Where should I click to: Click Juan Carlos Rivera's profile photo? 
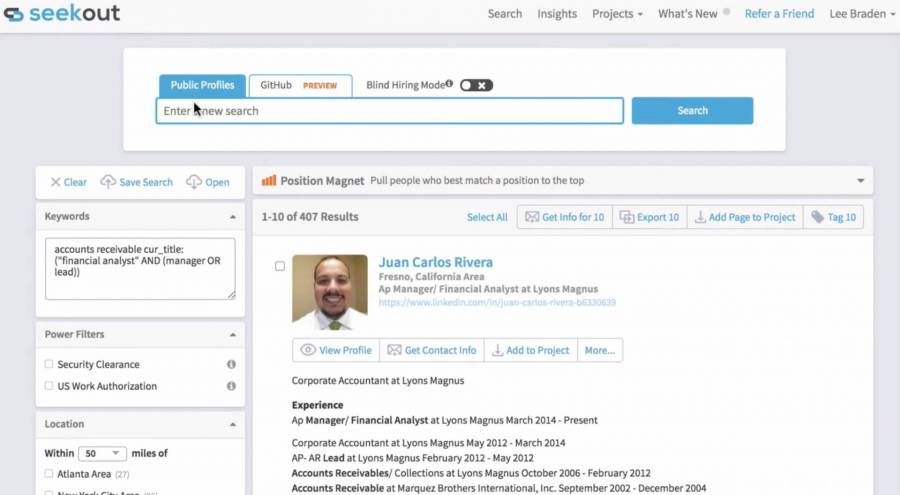pos(329,289)
